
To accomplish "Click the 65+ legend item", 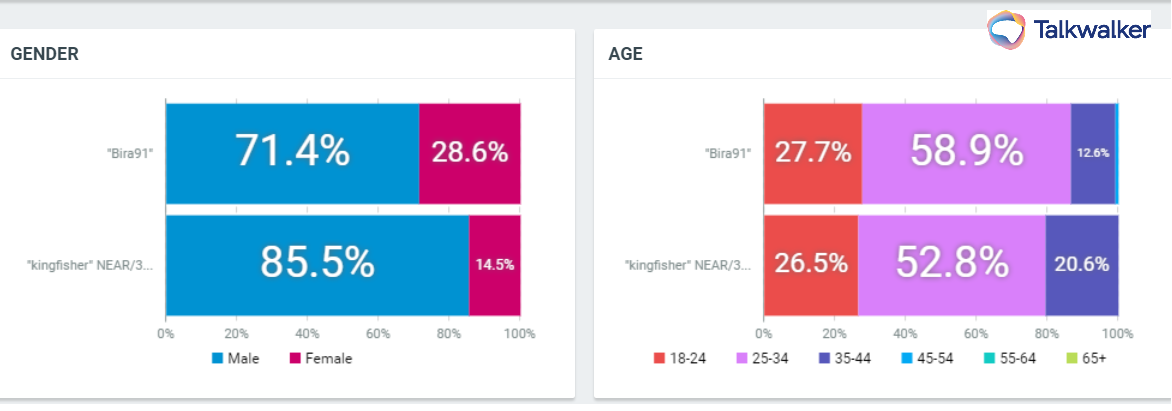I will pos(1084,358).
